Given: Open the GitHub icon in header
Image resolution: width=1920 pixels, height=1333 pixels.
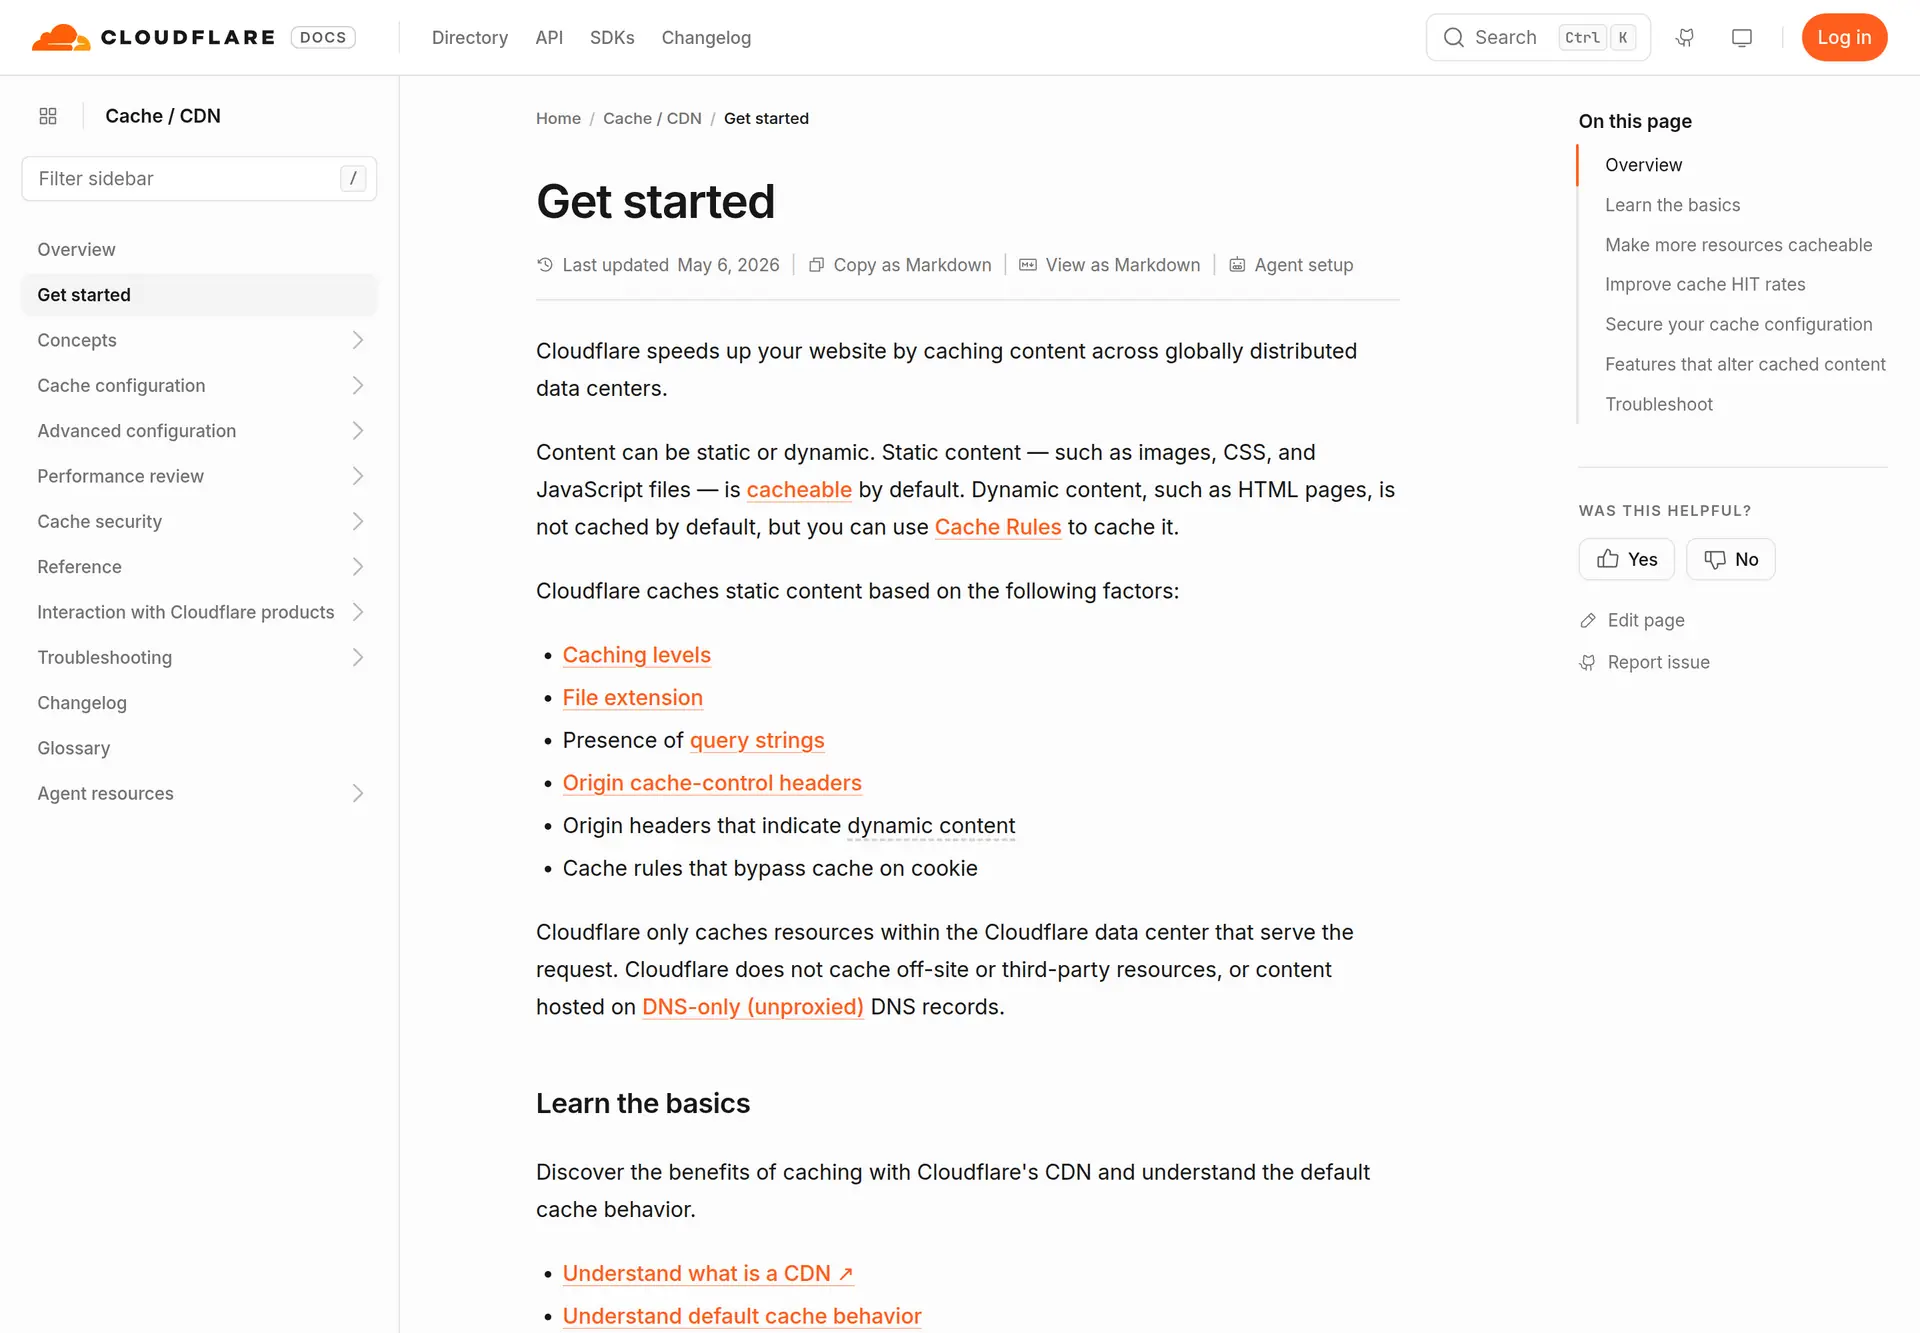Looking at the screenshot, I should [x=1685, y=37].
